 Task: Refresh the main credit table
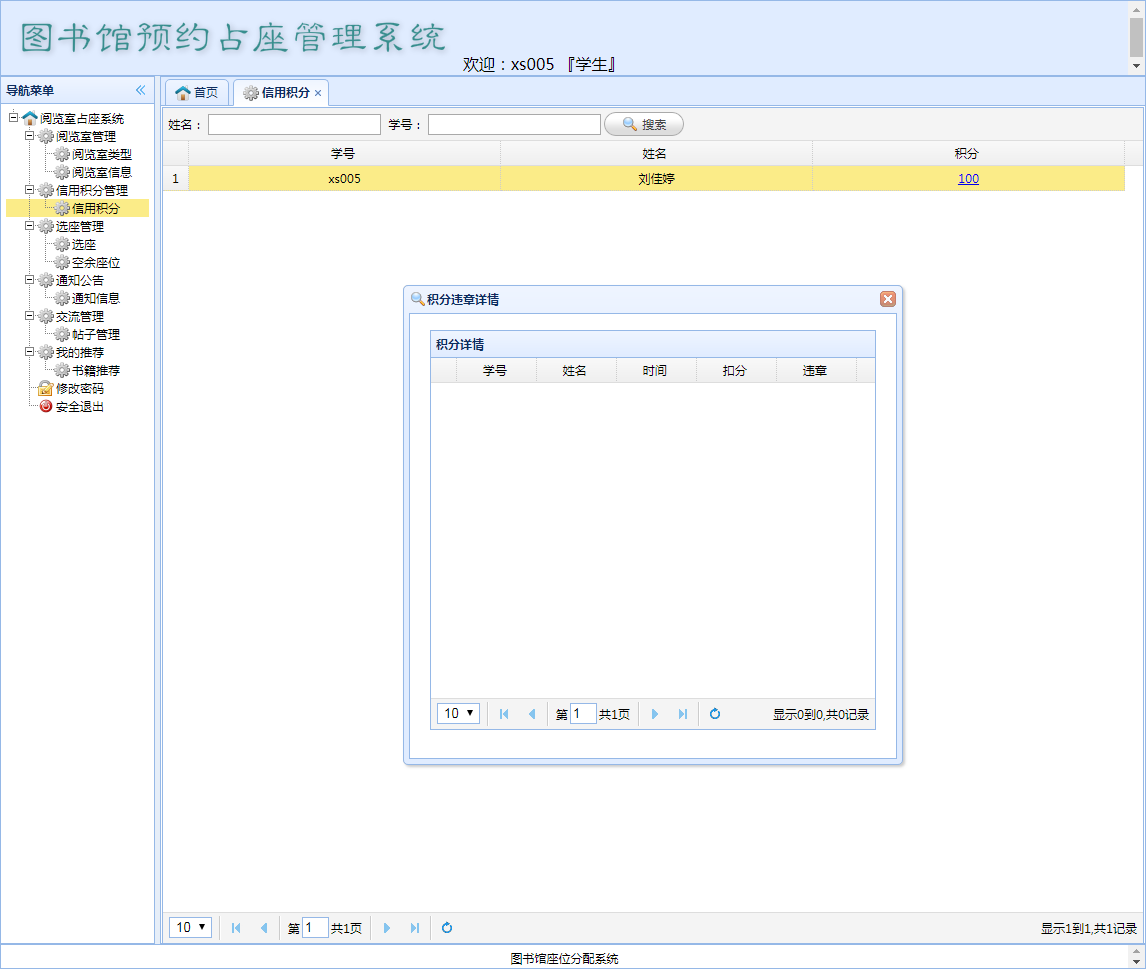447,928
